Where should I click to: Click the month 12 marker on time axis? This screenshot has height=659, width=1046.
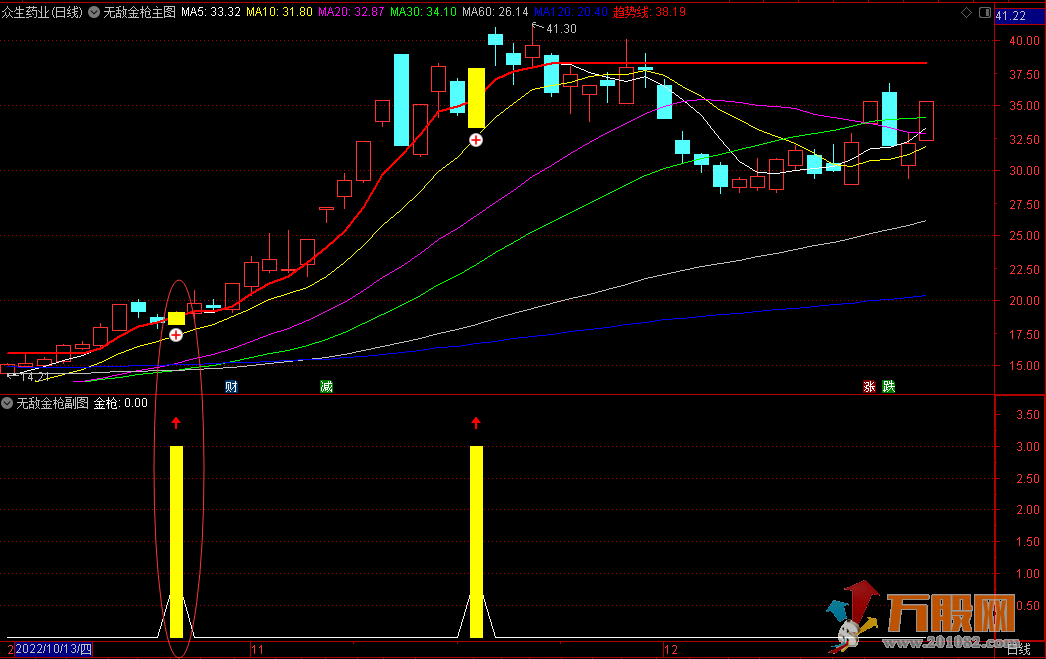(x=671, y=650)
